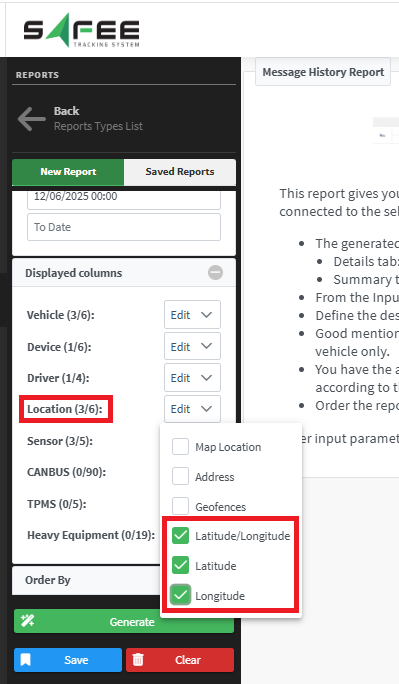Click the Address option label
Screen dimensions: 399x684
pyautogui.click(x=215, y=477)
